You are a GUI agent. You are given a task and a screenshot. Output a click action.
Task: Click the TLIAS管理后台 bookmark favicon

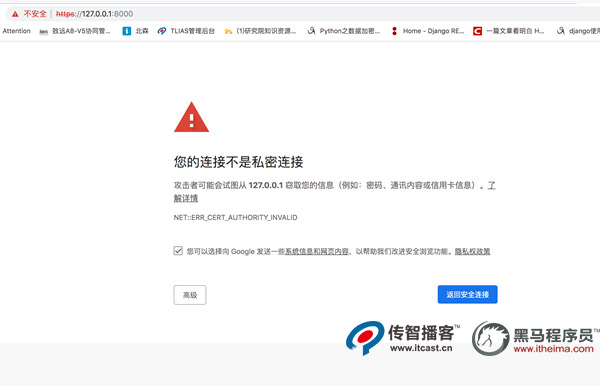coord(162,31)
